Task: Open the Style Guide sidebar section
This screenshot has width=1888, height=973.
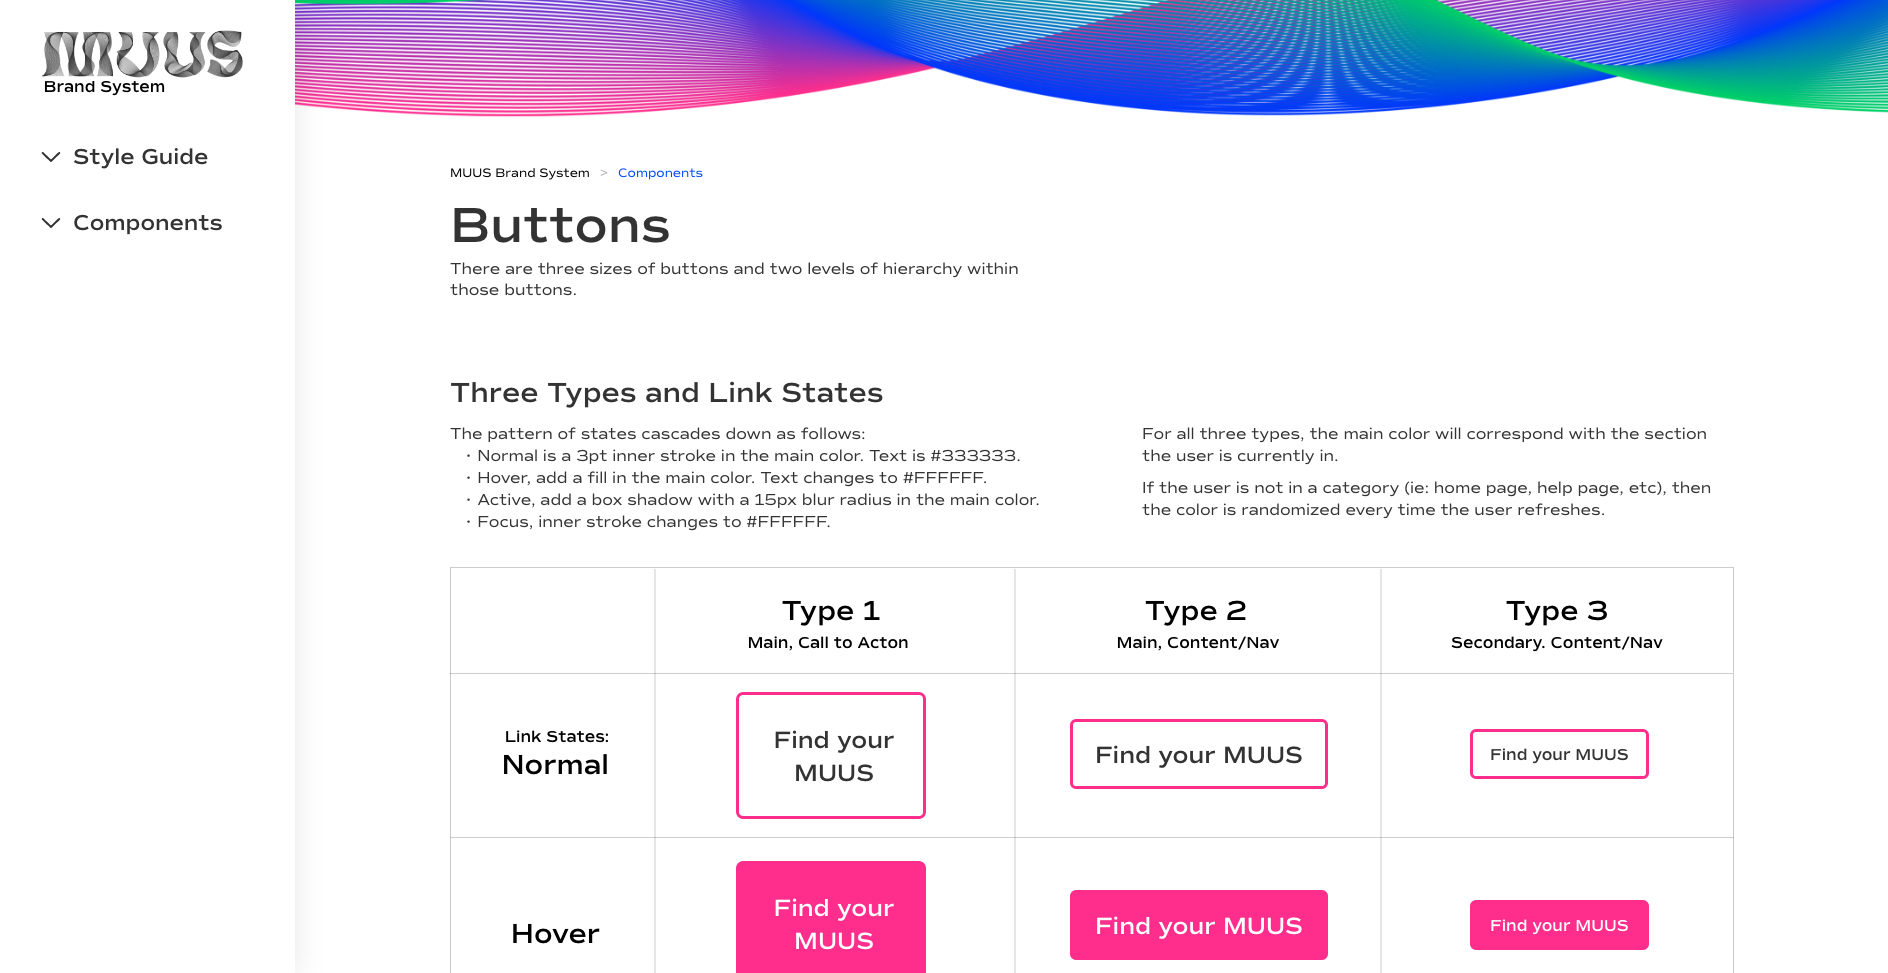Action: [x=140, y=157]
